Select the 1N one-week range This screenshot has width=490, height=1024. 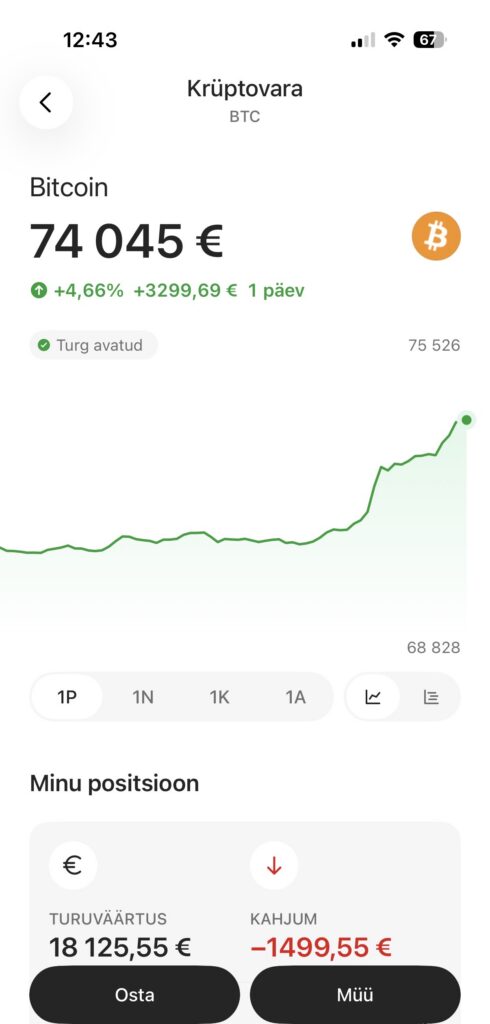pos(143,697)
